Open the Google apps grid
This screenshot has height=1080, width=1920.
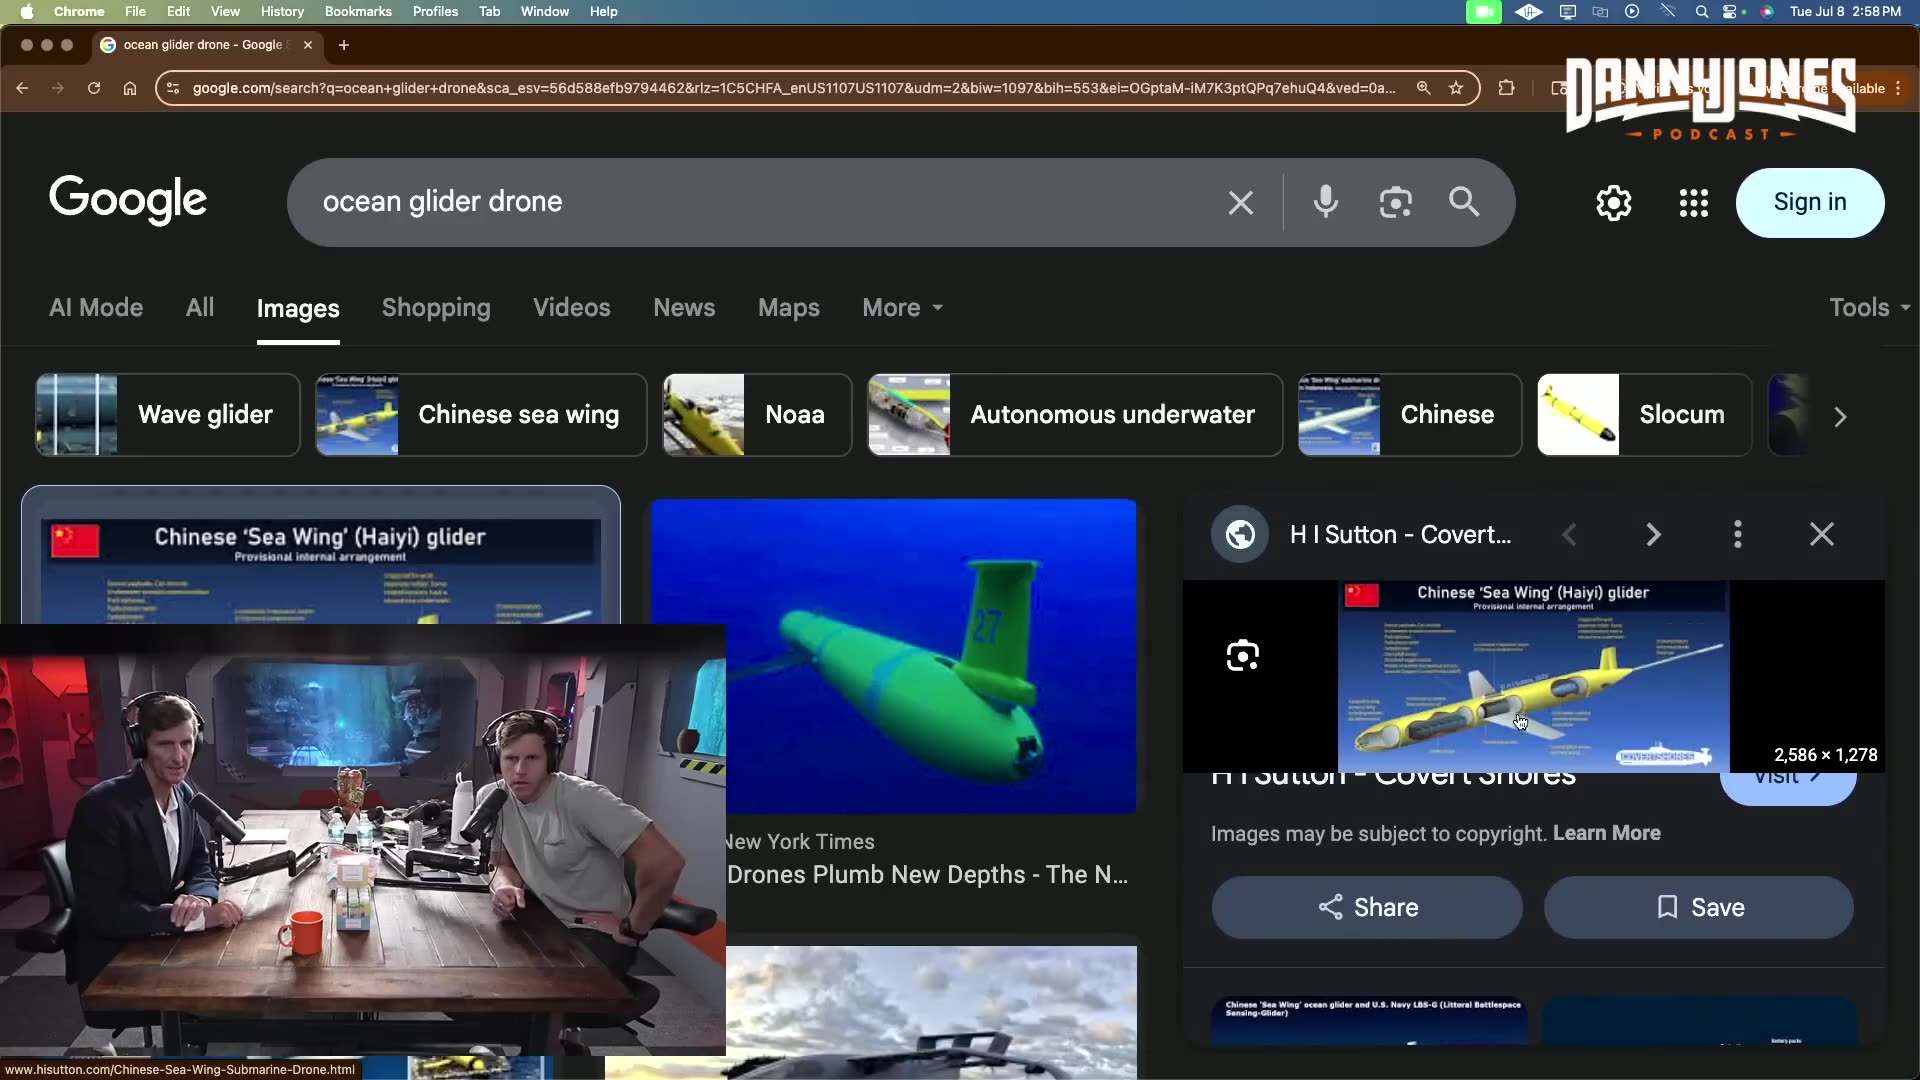tap(1693, 203)
